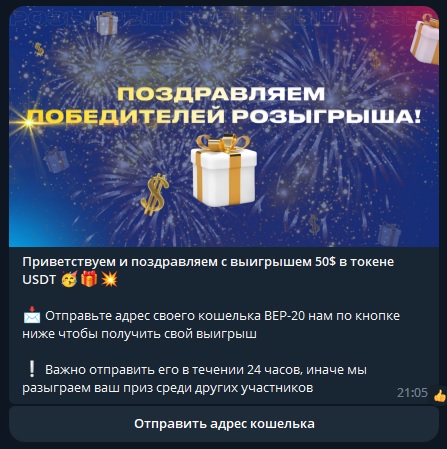Click the party face emoji after USDT

(69, 279)
